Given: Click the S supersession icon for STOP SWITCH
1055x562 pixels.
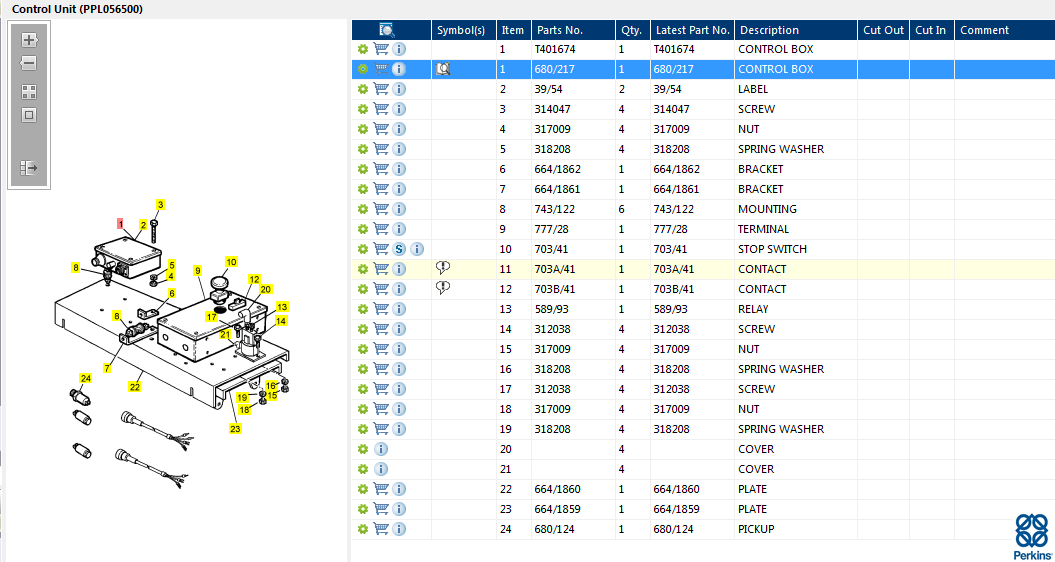Looking at the screenshot, I should tap(399, 249).
